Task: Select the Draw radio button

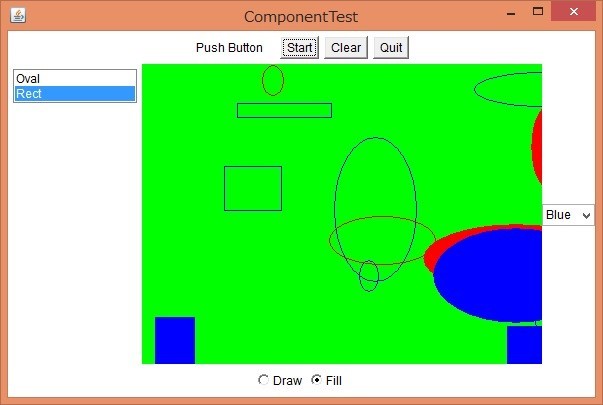Action: [x=280, y=380]
